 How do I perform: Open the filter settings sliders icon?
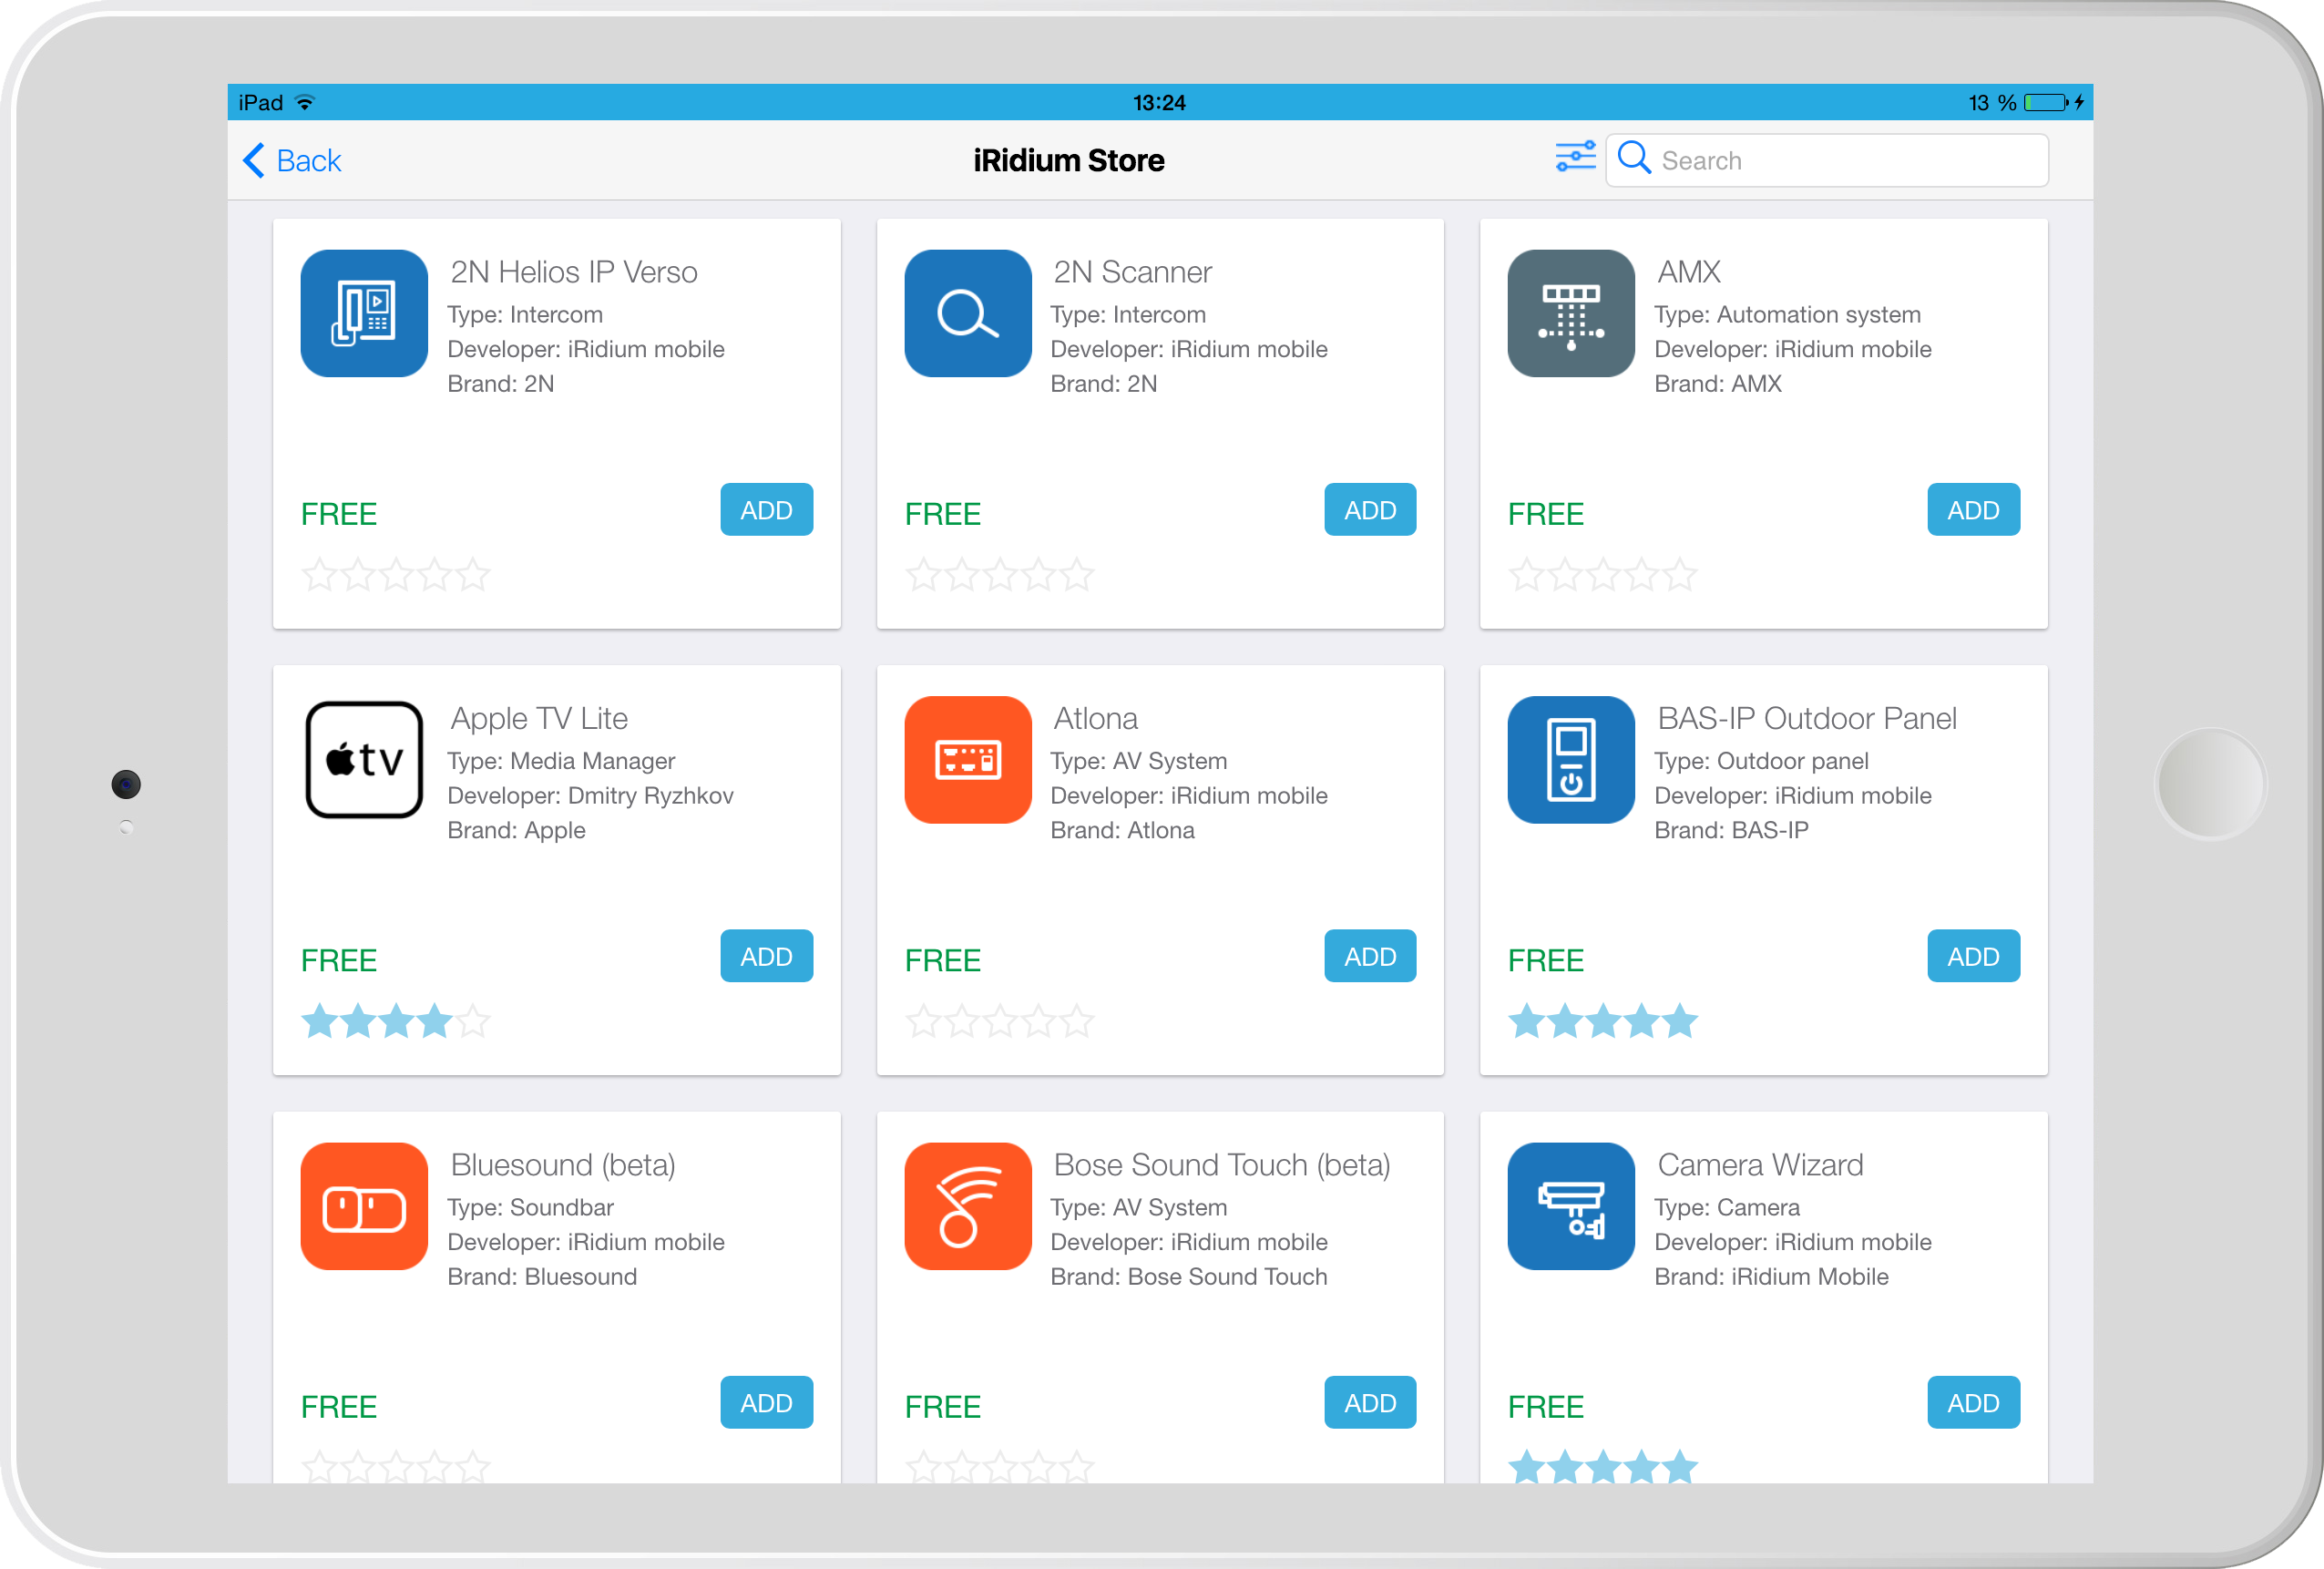pyautogui.click(x=1575, y=157)
